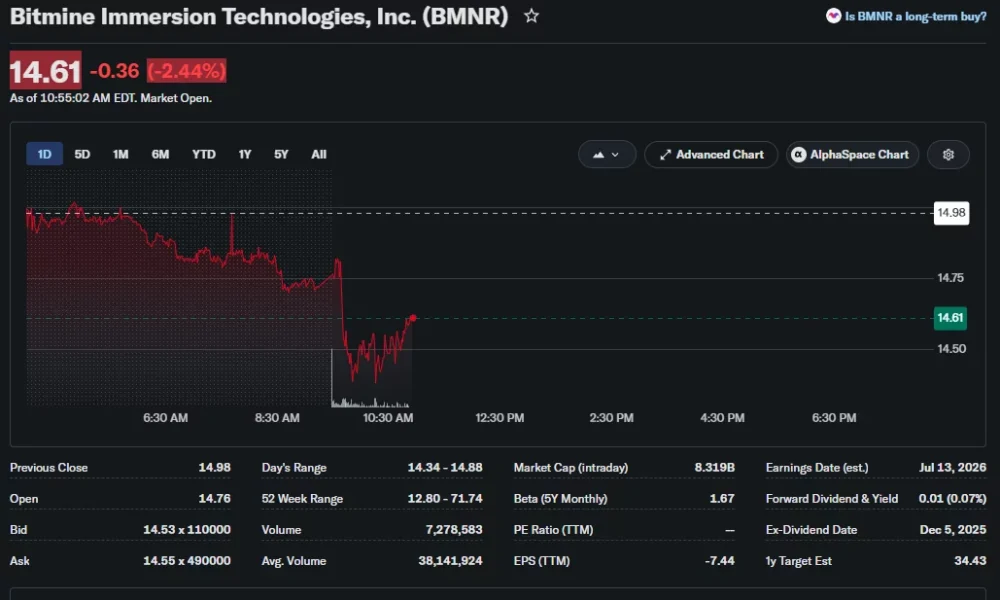
Task: Click the Volume value 7,278,583
Action: (x=454, y=529)
